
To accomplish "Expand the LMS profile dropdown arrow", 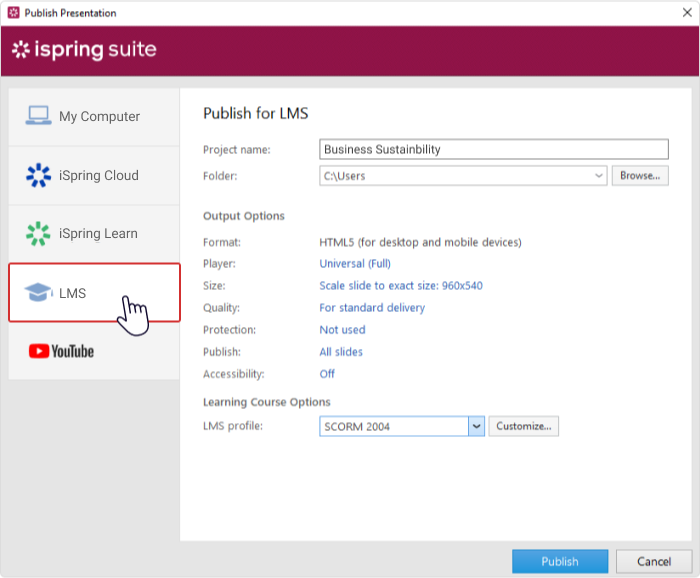I will tap(476, 426).
